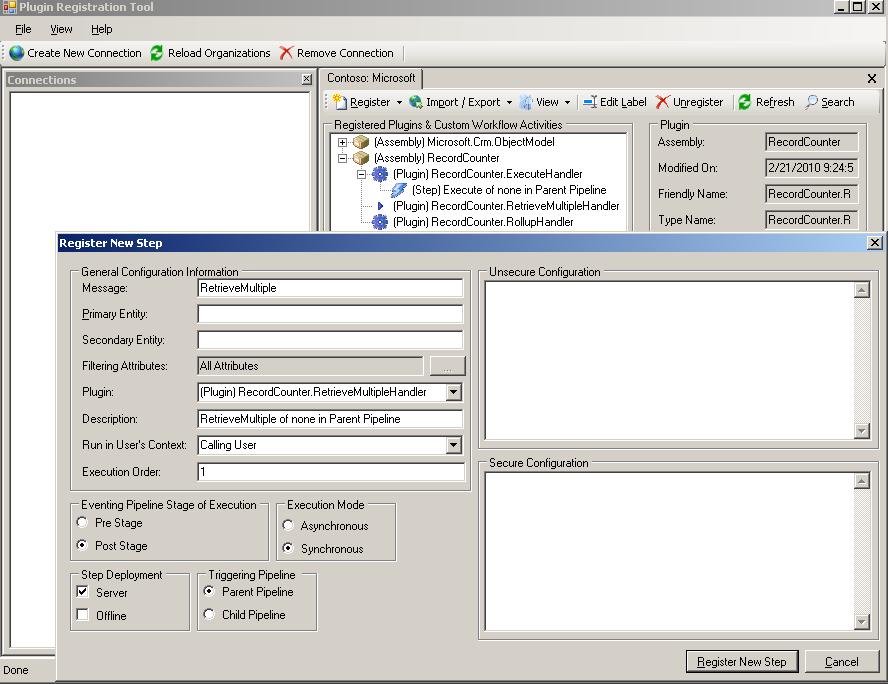
Task: Click the Description input field
Action: (330, 419)
